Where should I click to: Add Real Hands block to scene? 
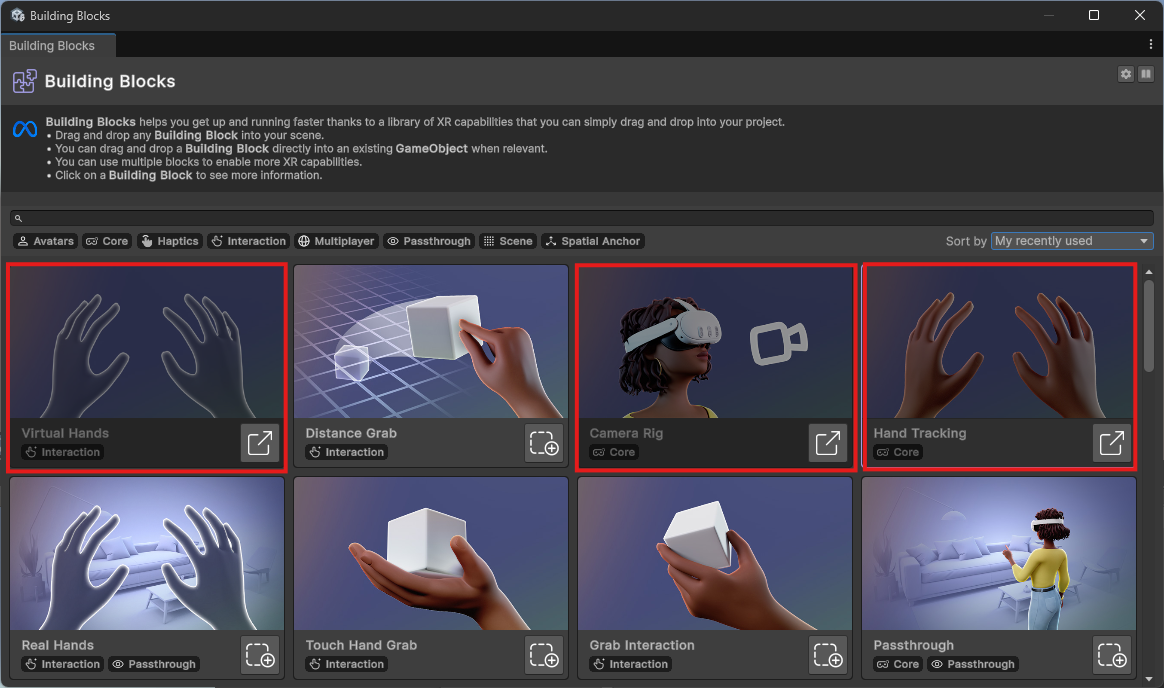tap(259, 655)
